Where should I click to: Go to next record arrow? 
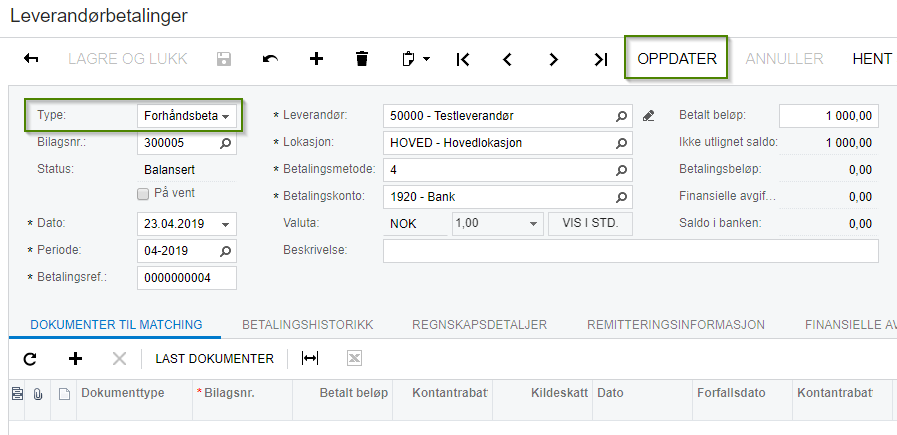point(553,59)
